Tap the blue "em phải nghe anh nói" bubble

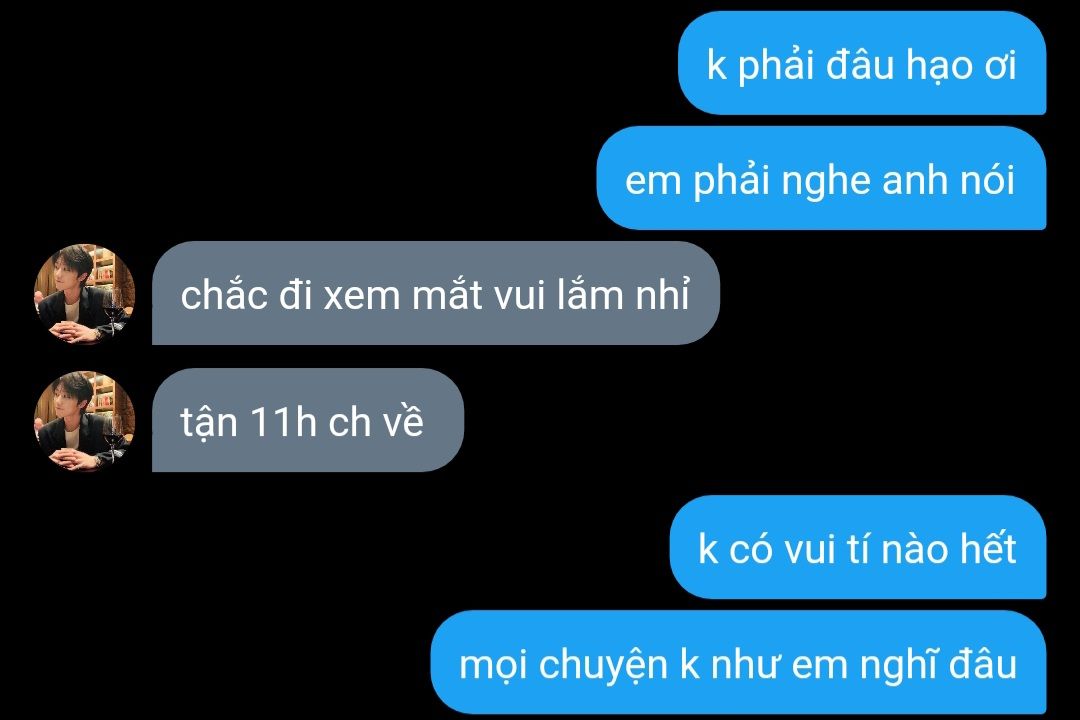click(821, 178)
